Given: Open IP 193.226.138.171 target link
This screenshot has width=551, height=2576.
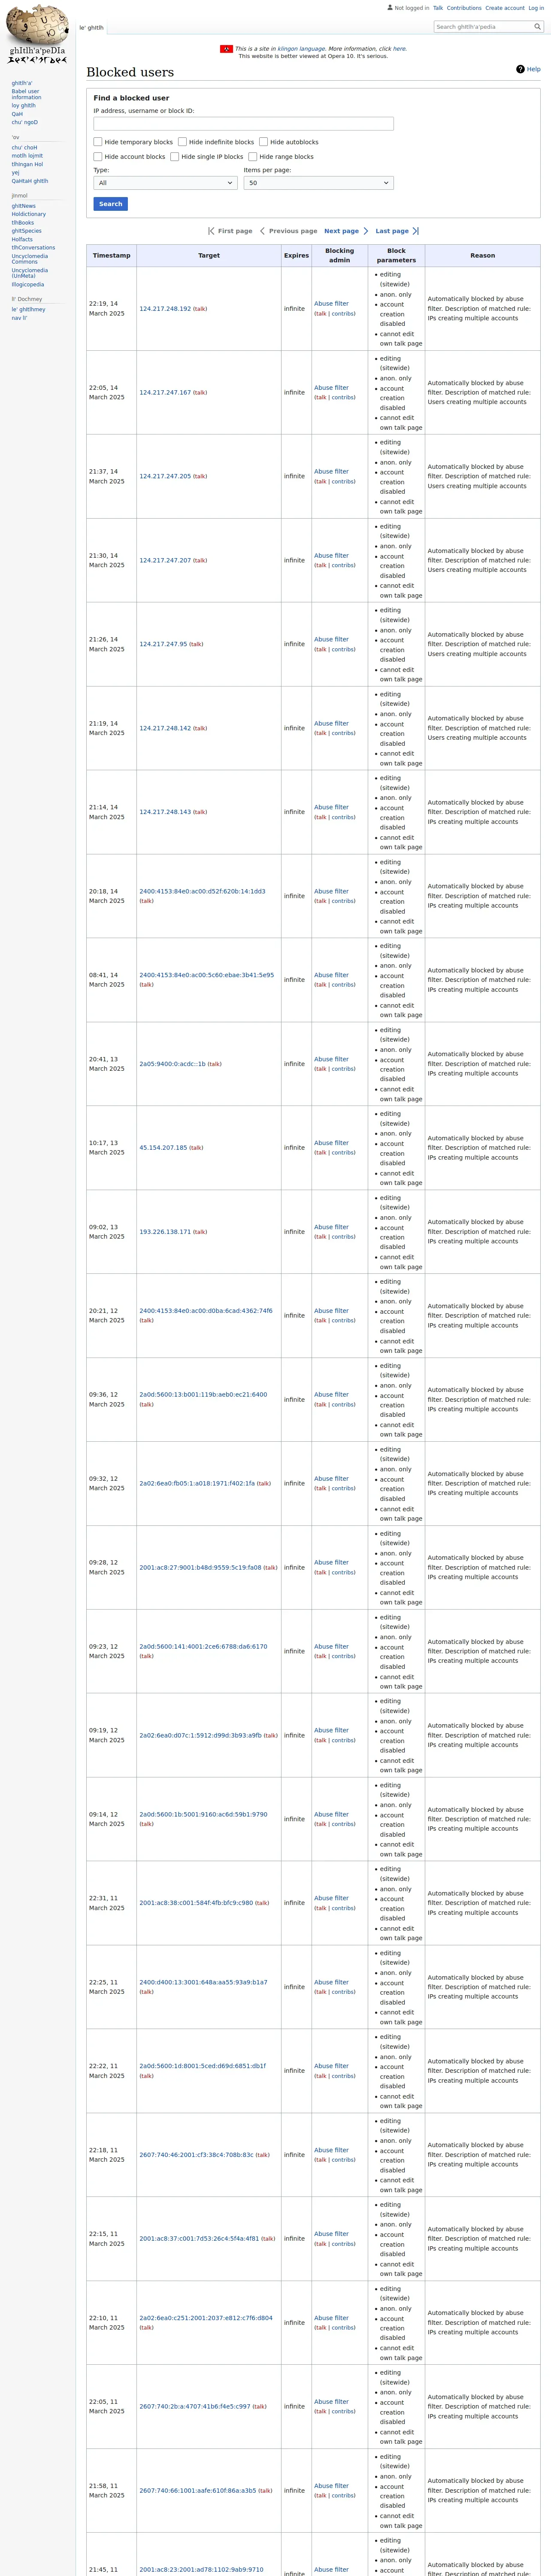Looking at the screenshot, I should 165,1232.
